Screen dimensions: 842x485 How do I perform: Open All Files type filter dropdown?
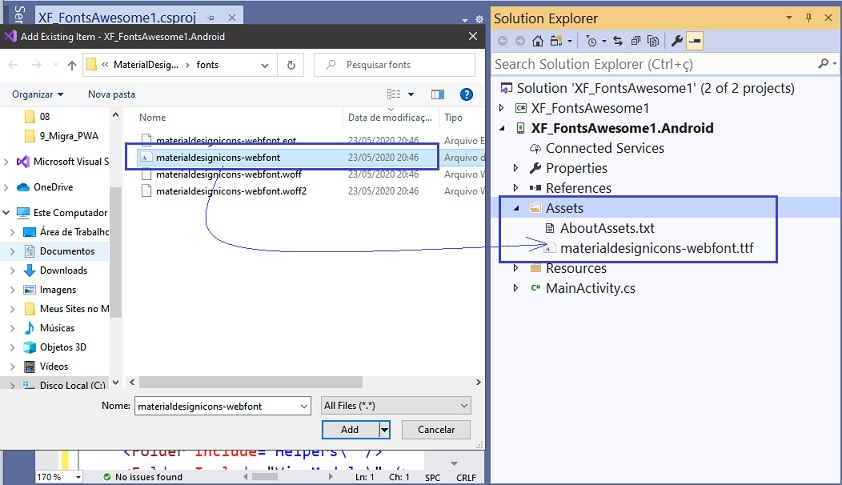[x=396, y=406]
